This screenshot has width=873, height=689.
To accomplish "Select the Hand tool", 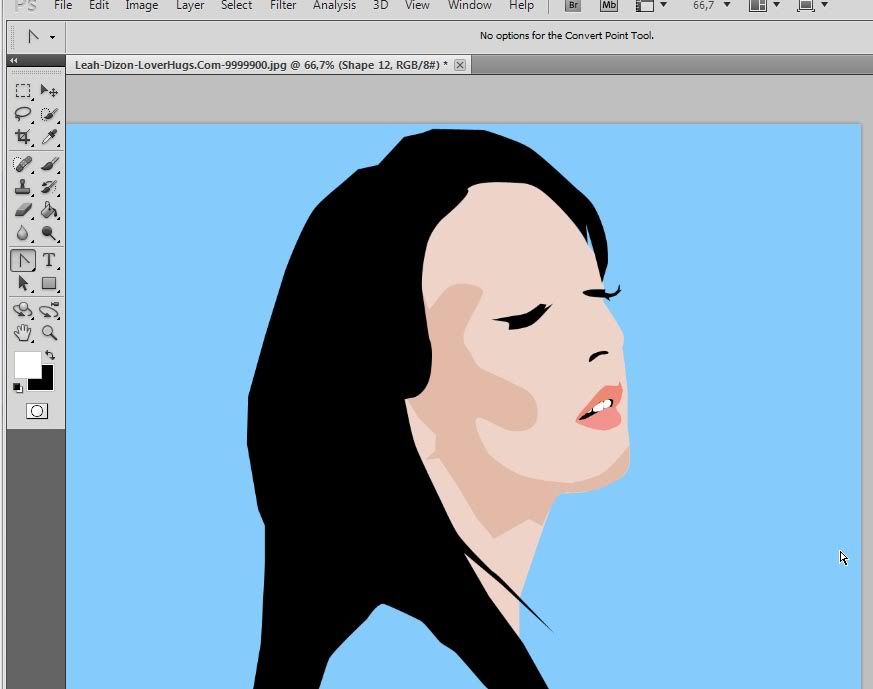I will tap(23, 333).
